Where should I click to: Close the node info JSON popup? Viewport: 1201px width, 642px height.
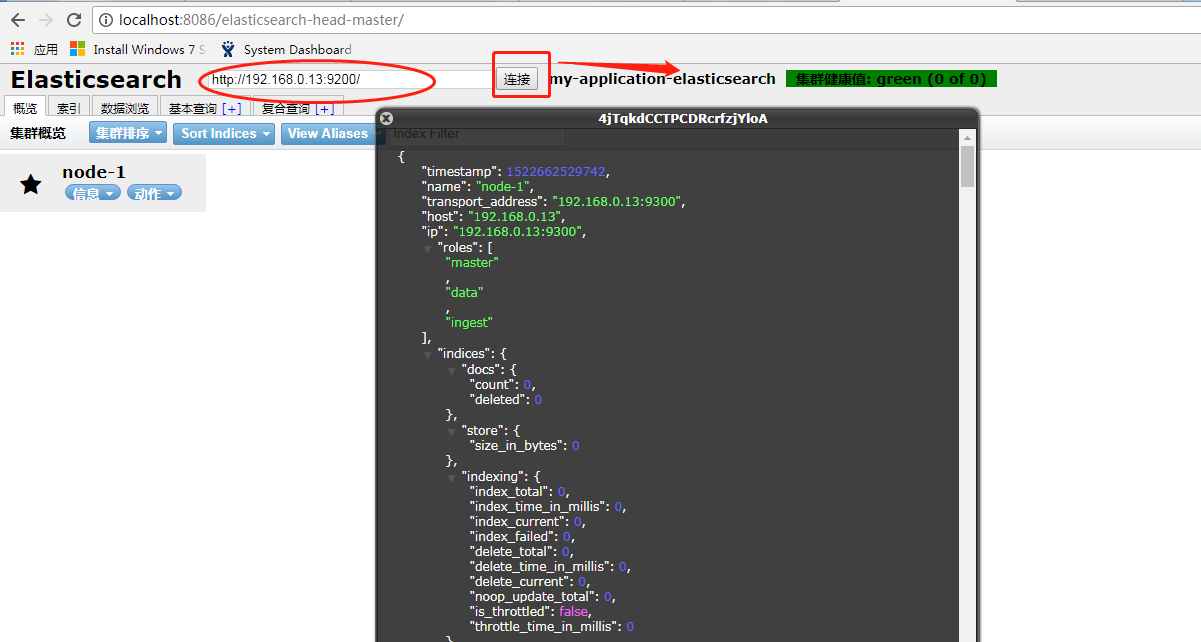pyautogui.click(x=387, y=118)
